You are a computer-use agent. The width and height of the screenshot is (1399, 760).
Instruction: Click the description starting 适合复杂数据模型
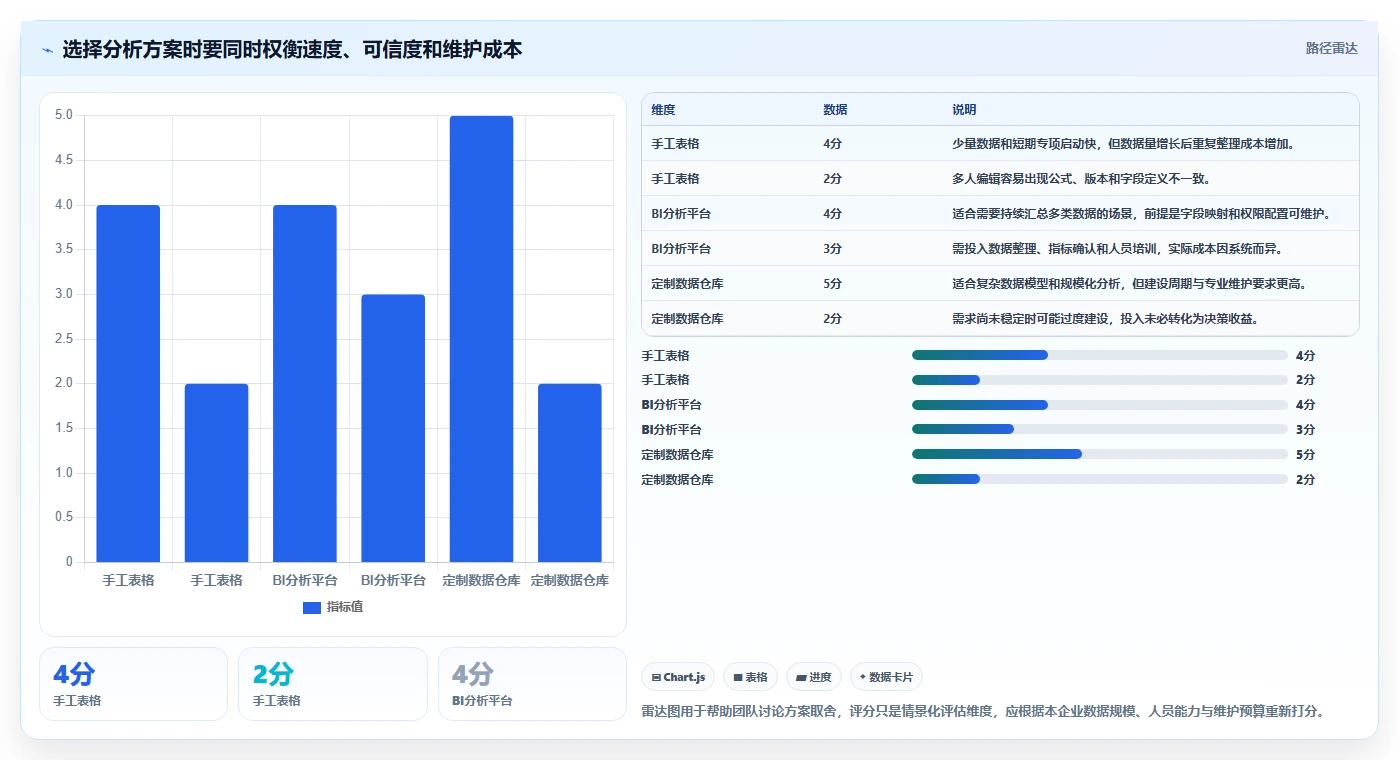1129,284
